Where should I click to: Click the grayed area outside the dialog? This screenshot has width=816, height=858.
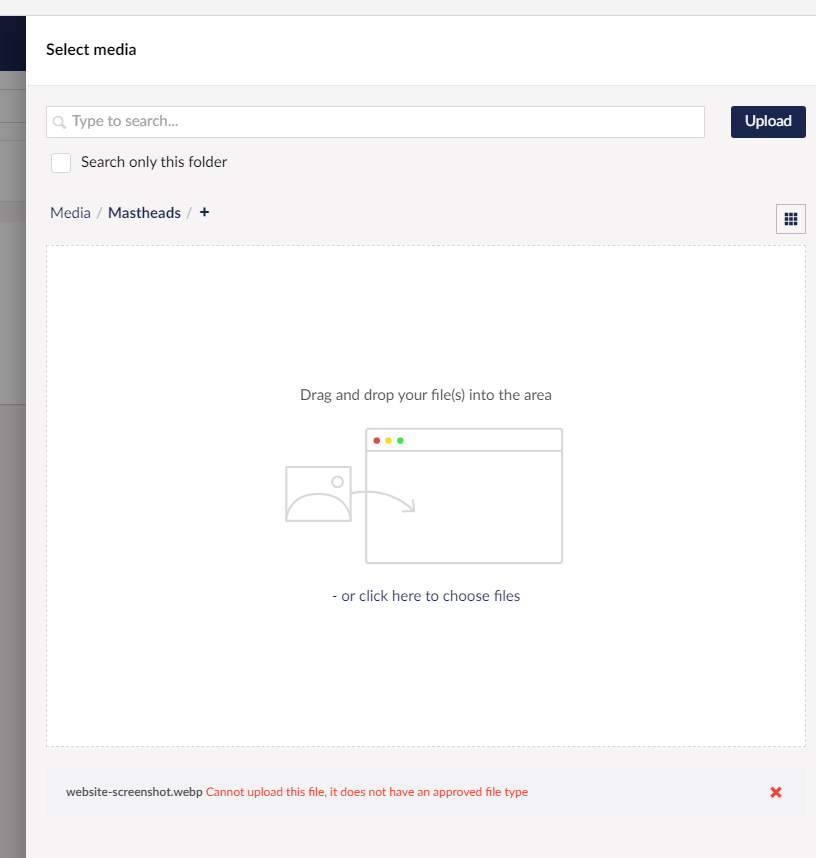click(x=12, y=500)
